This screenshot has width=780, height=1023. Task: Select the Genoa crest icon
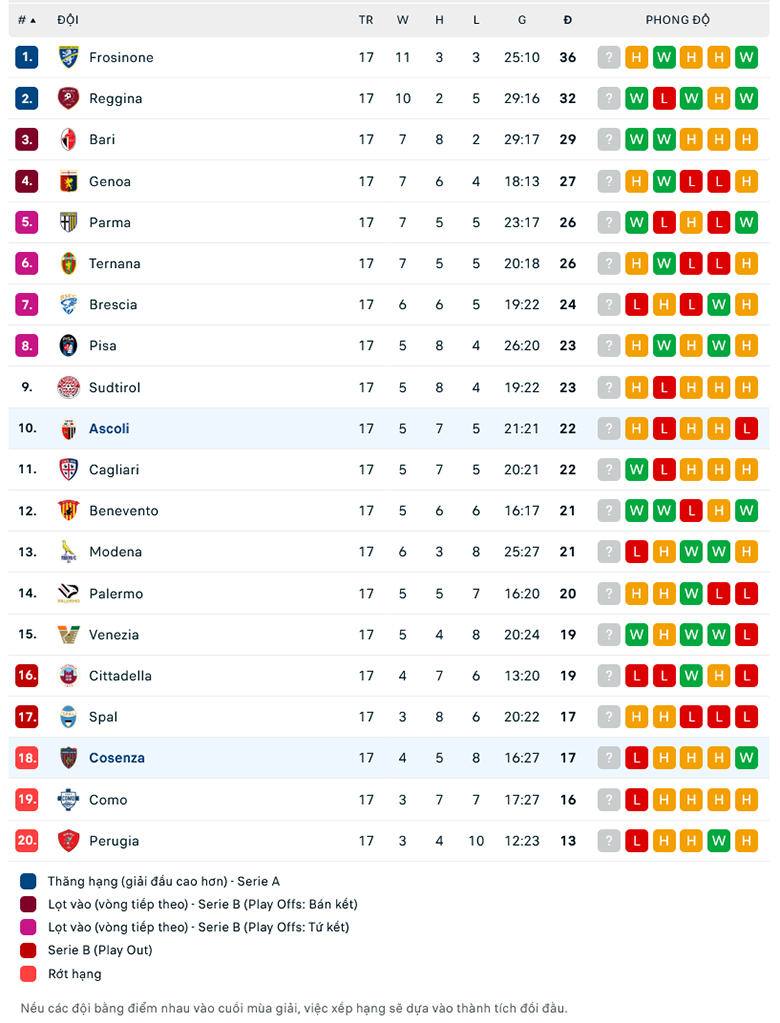click(68, 181)
